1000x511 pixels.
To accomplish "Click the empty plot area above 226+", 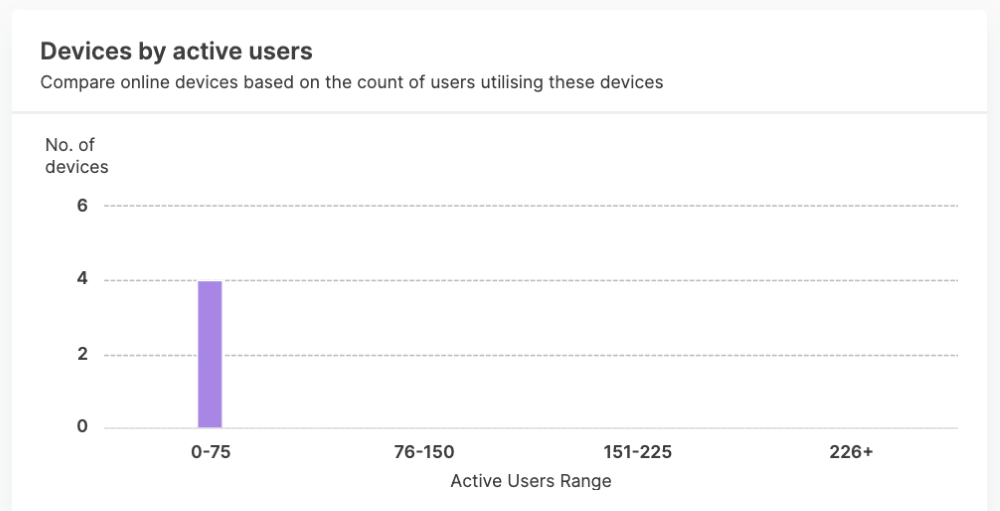I will (x=851, y=318).
